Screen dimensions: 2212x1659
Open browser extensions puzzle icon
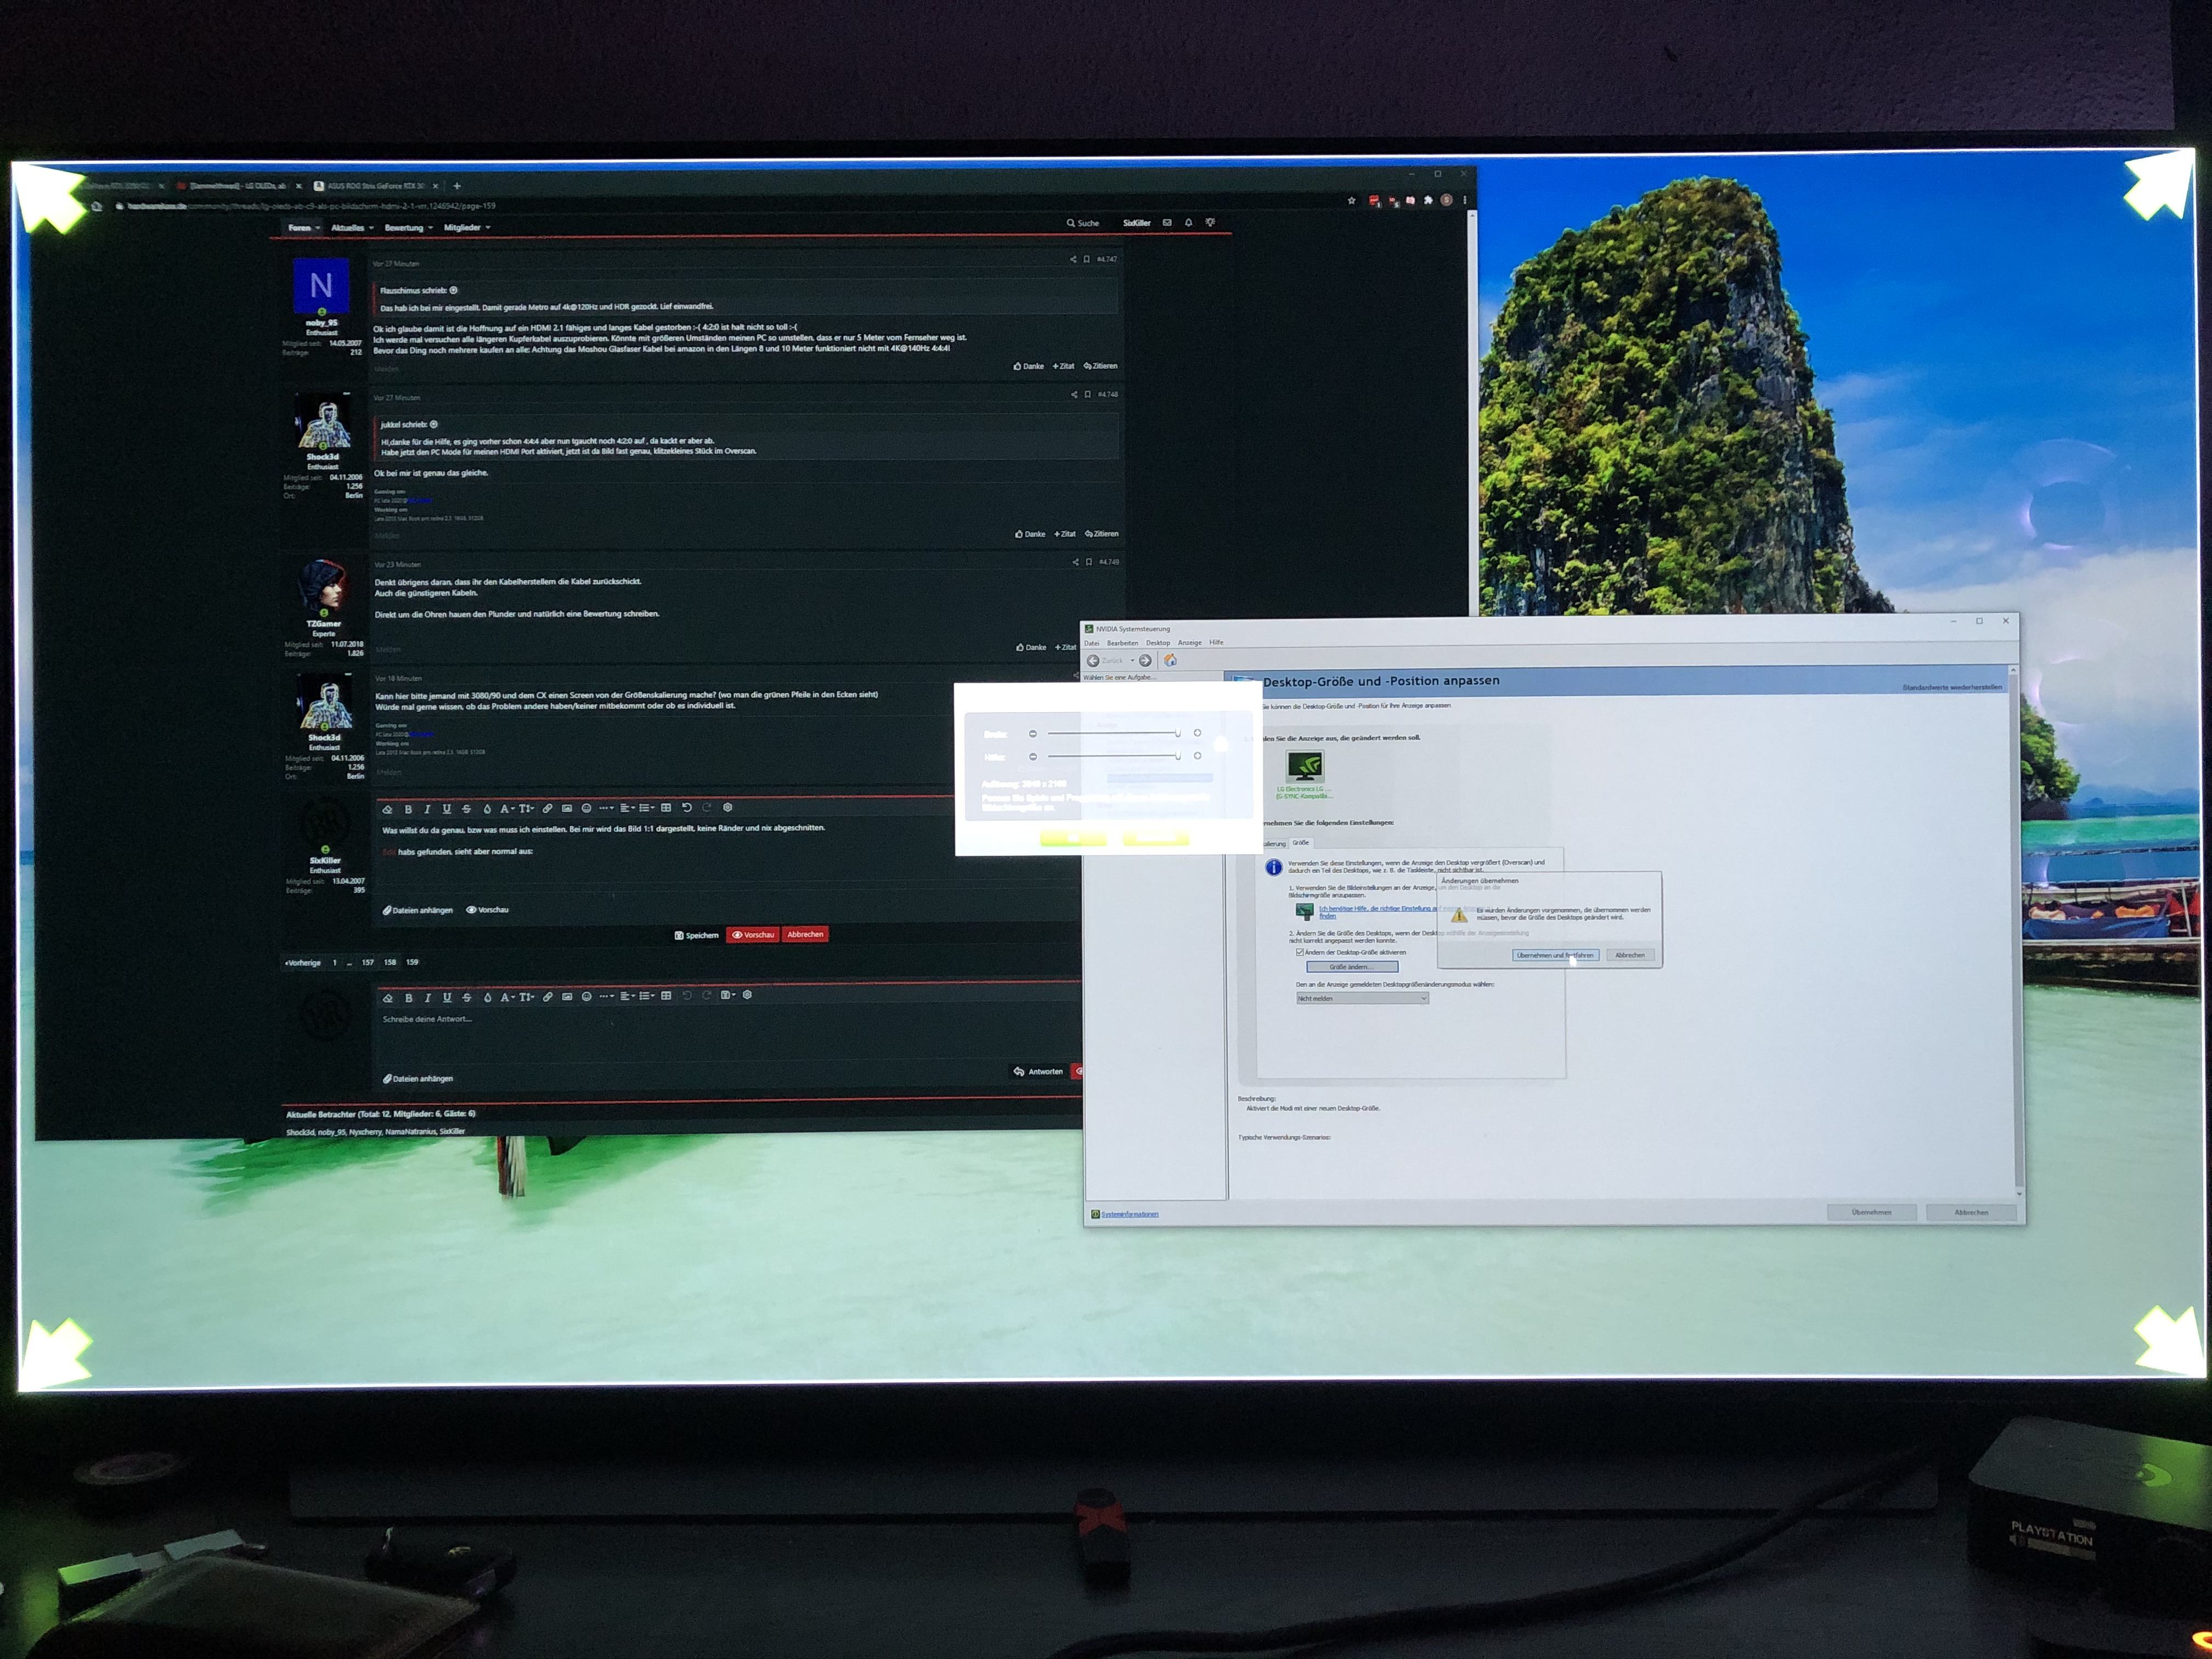point(1428,201)
